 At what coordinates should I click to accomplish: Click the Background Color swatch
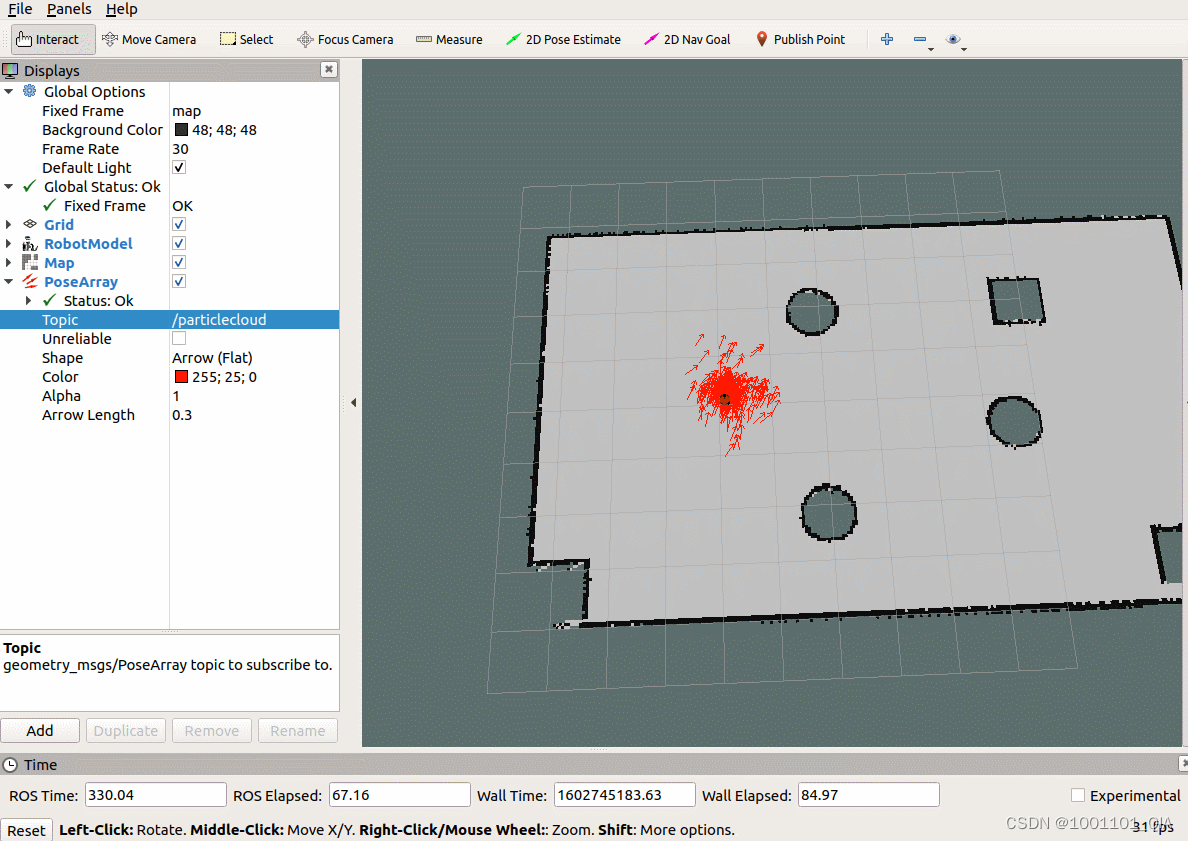pyautogui.click(x=181, y=130)
